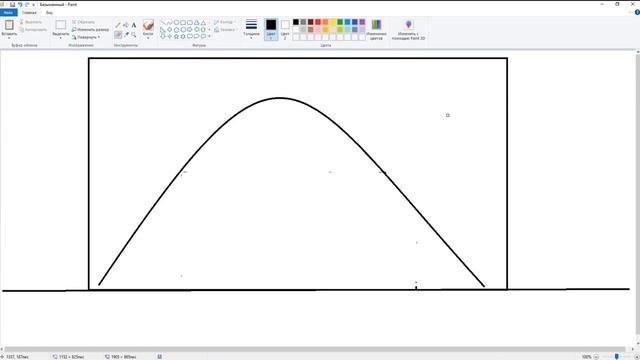The image size is (640, 360).
Task: Select the Pencil tool
Action: (118, 25)
